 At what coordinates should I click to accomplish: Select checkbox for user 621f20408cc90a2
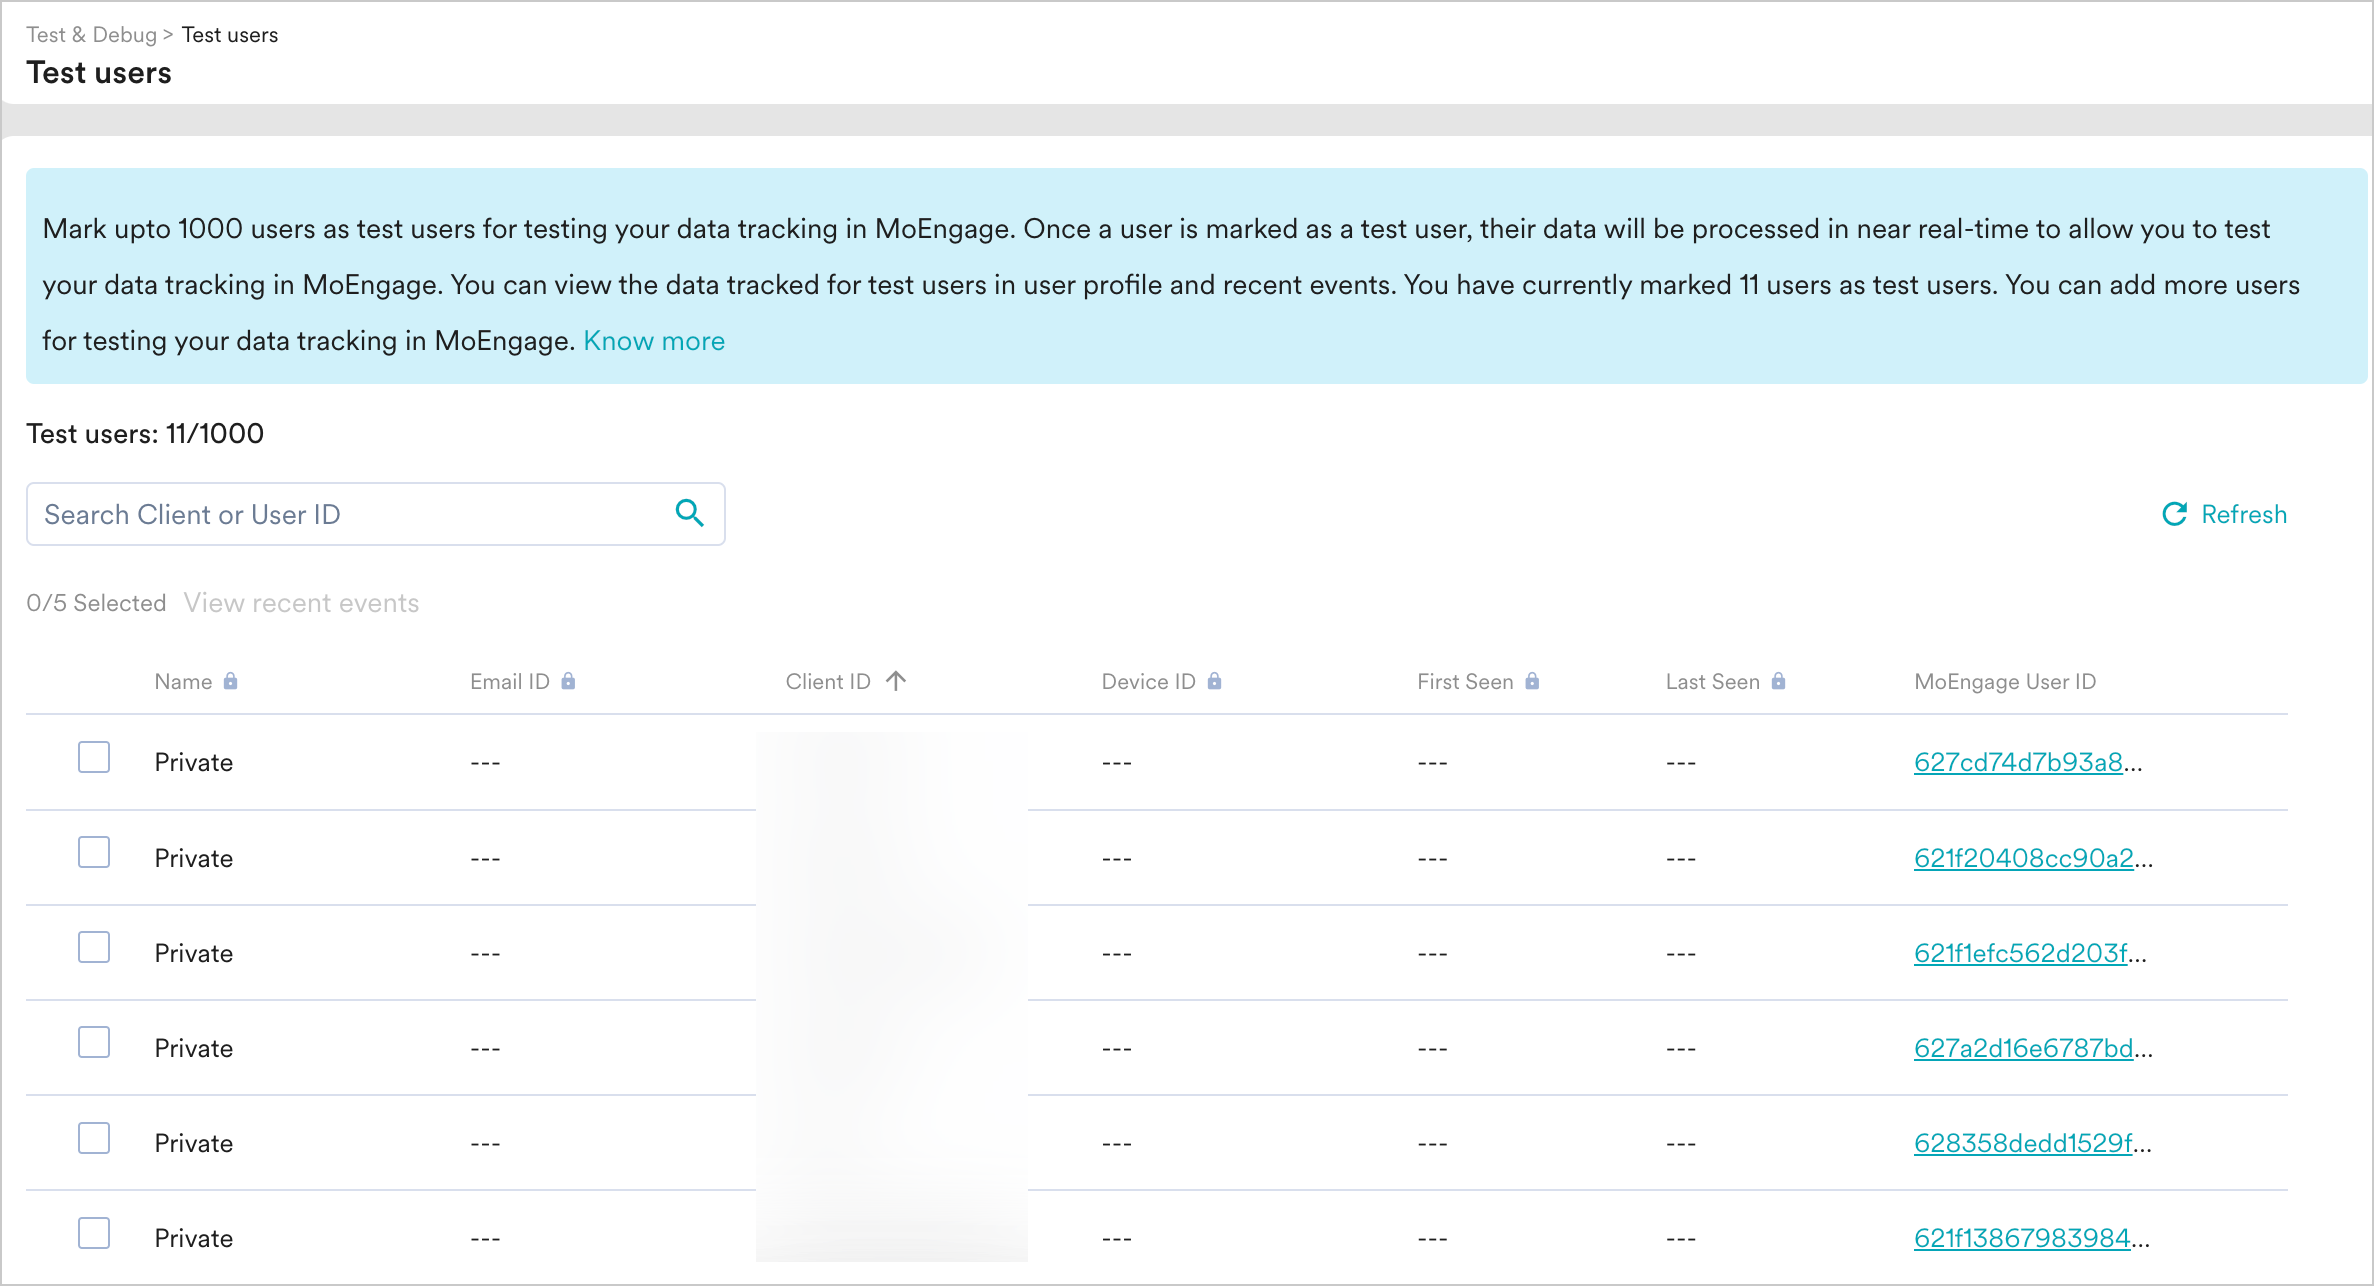(94, 852)
